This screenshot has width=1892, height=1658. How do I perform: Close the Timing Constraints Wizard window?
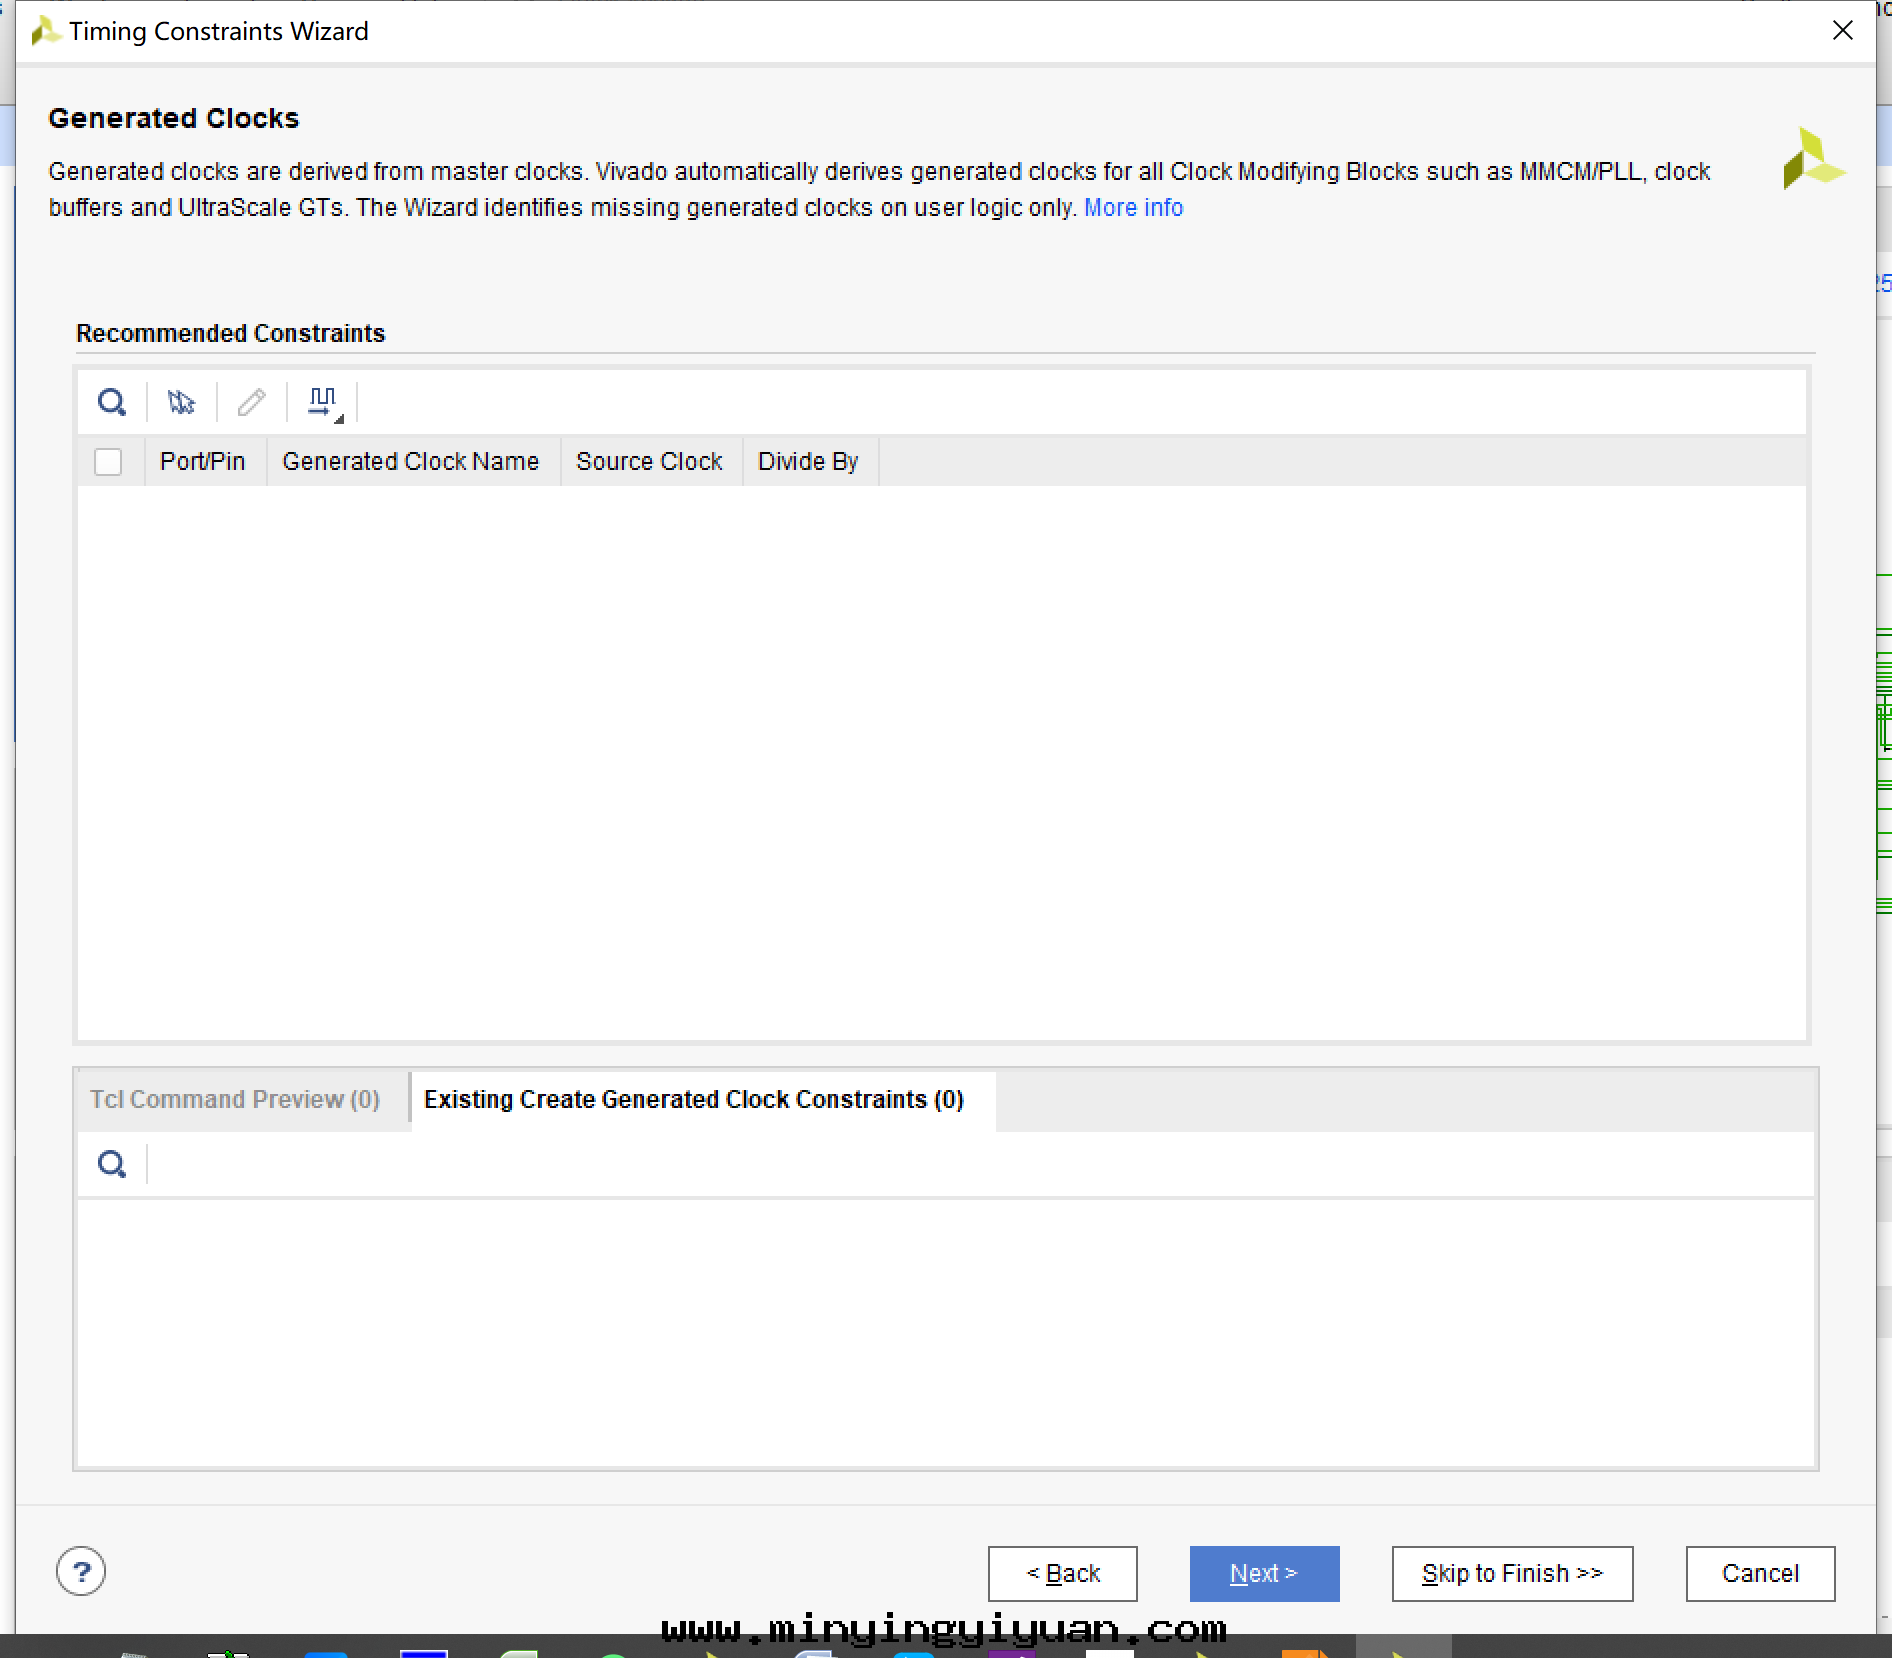[x=1842, y=31]
